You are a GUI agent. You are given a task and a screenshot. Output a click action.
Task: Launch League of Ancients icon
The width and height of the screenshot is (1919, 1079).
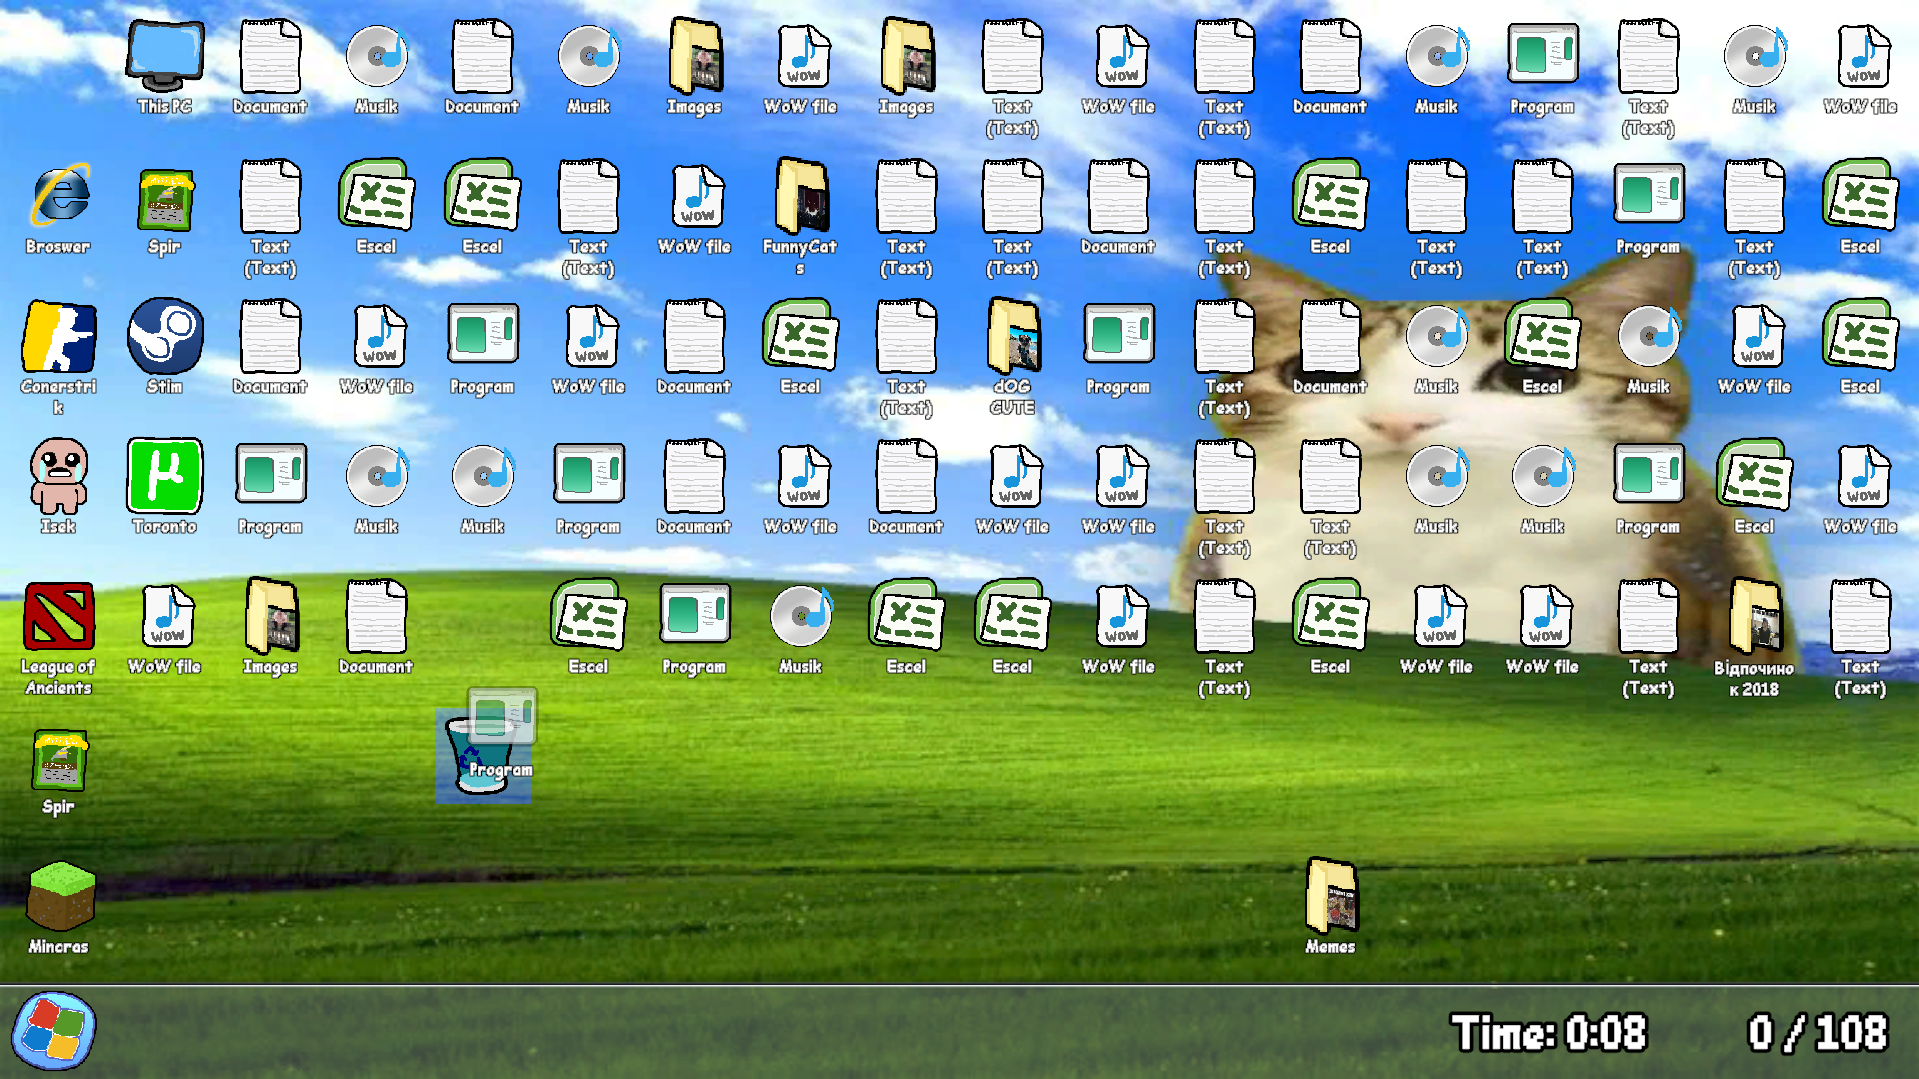coord(58,638)
